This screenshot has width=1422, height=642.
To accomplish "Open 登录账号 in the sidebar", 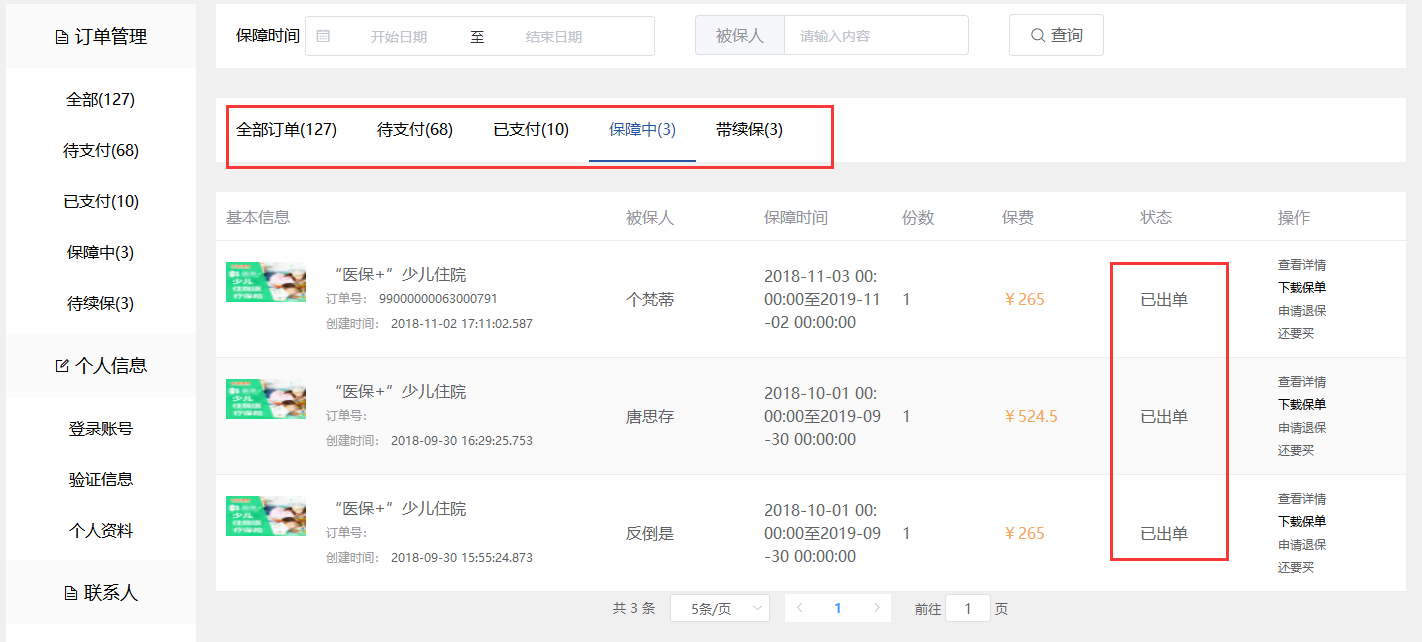I will (x=100, y=429).
